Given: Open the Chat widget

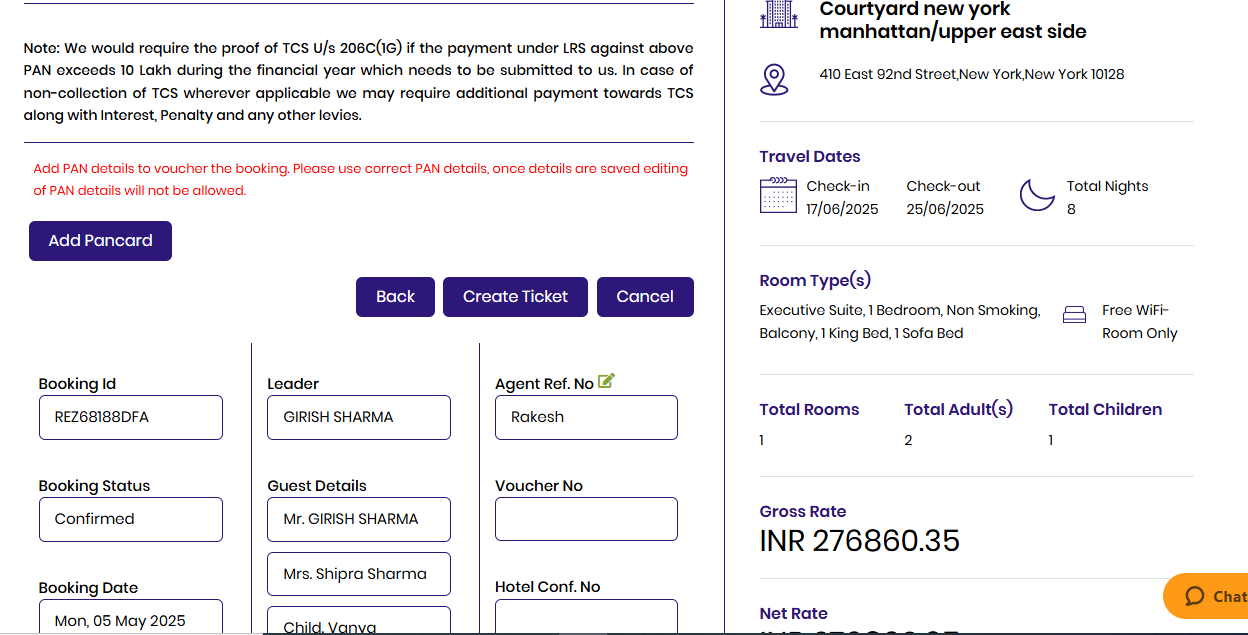Looking at the screenshot, I should click(1206, 596).
